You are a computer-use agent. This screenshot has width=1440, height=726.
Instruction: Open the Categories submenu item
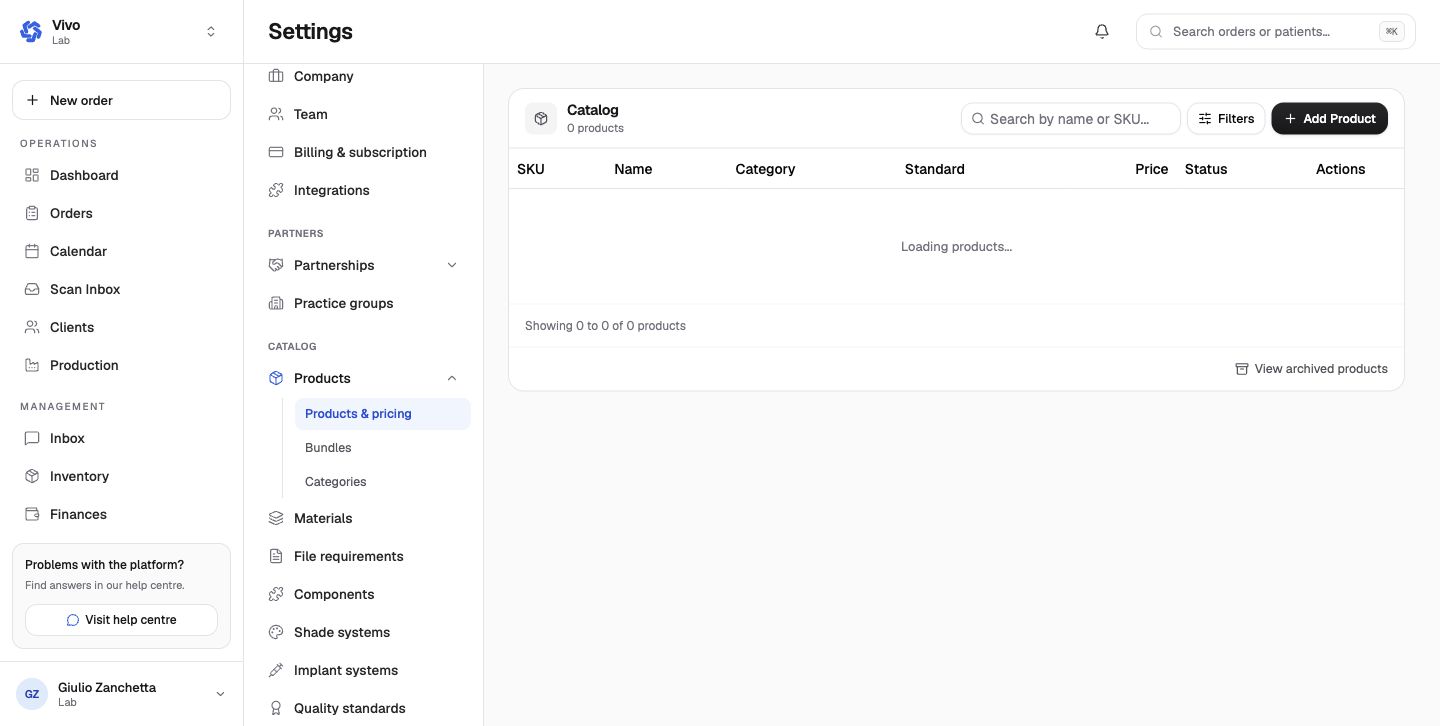pyautogui.click(x=382, y=482)
